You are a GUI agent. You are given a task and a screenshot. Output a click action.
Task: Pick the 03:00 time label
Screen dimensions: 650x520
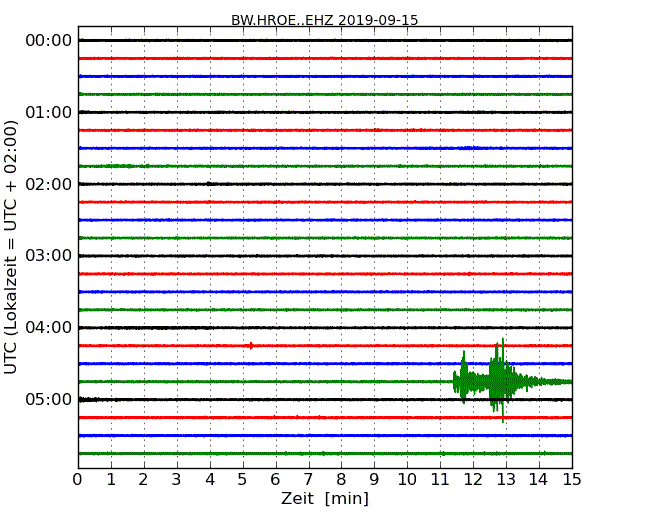point(49,255)
